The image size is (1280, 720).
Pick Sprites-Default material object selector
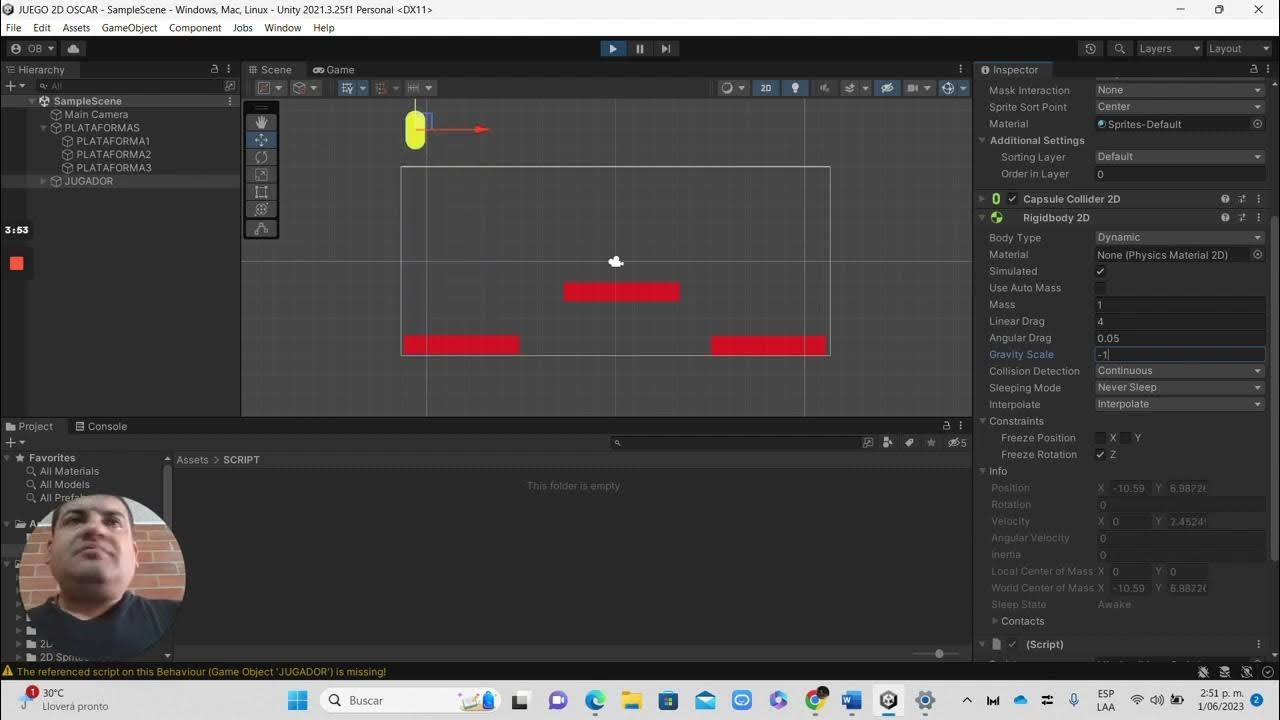[x=1258, y=124]
